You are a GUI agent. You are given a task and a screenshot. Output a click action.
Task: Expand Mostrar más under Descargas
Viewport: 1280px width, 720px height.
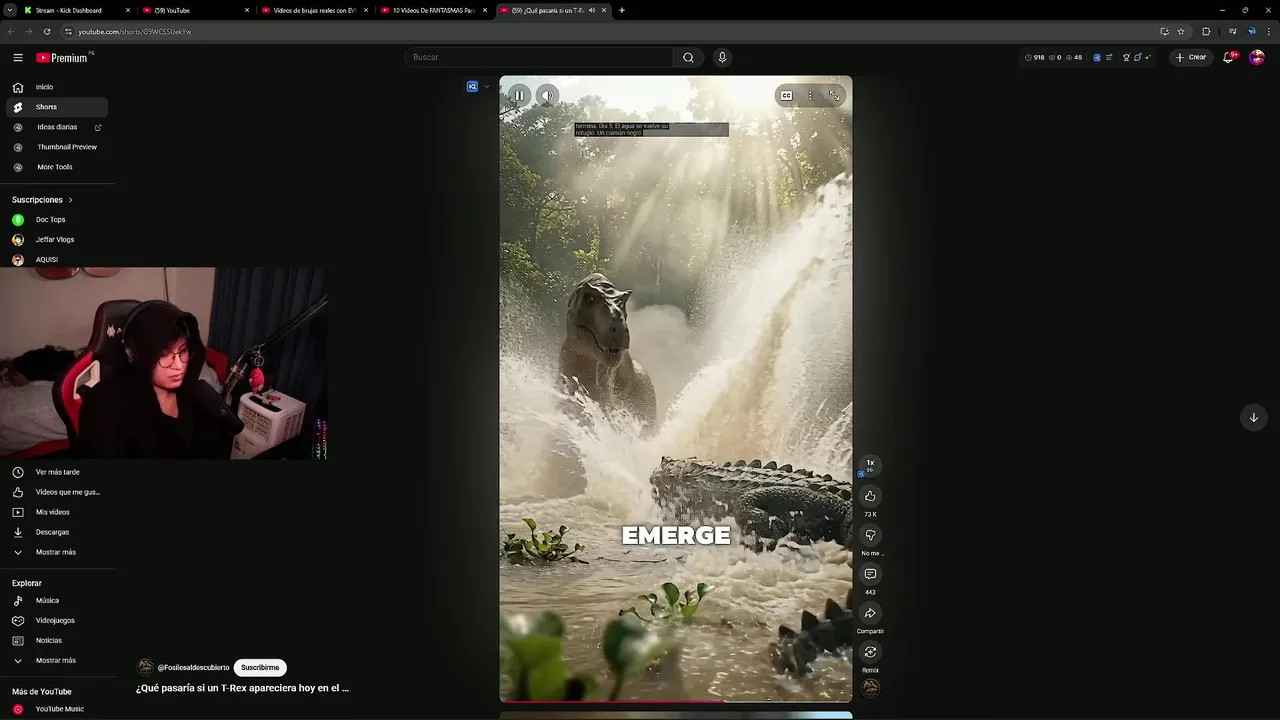57,552
